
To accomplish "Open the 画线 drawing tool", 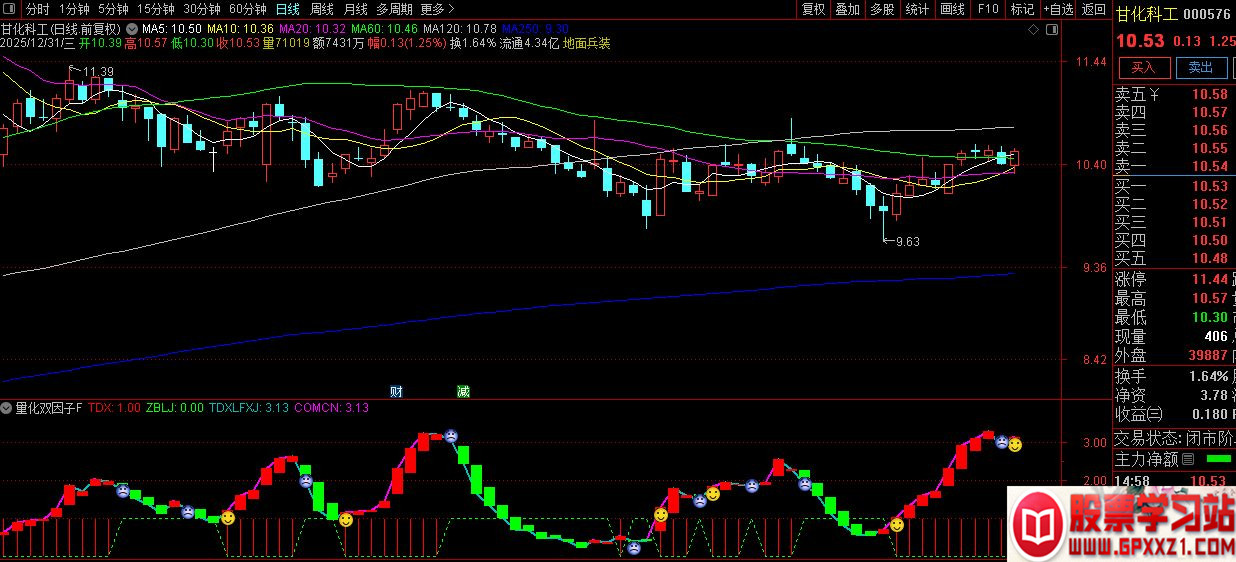I will click(952, 9).
